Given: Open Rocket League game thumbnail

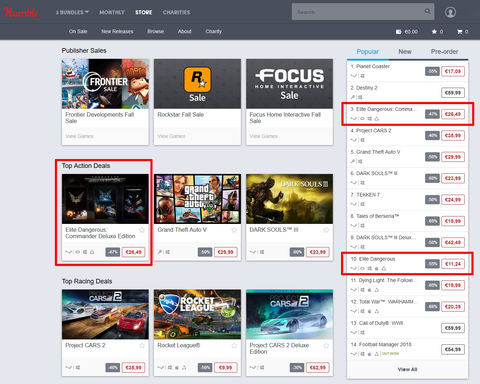Looking at the screenshot, I should (197, 314).
